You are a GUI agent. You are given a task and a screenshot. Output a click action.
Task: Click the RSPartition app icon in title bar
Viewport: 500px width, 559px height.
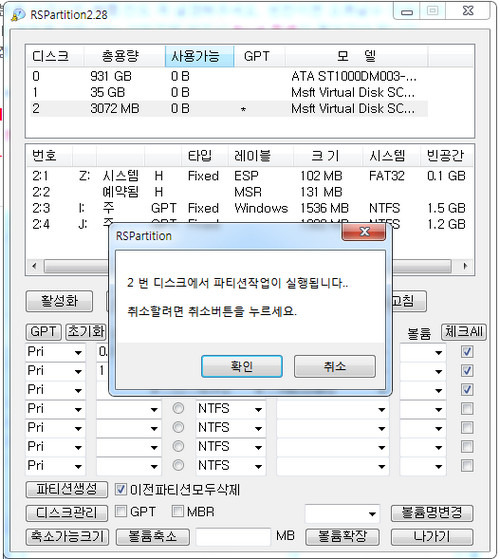[18, 15]
